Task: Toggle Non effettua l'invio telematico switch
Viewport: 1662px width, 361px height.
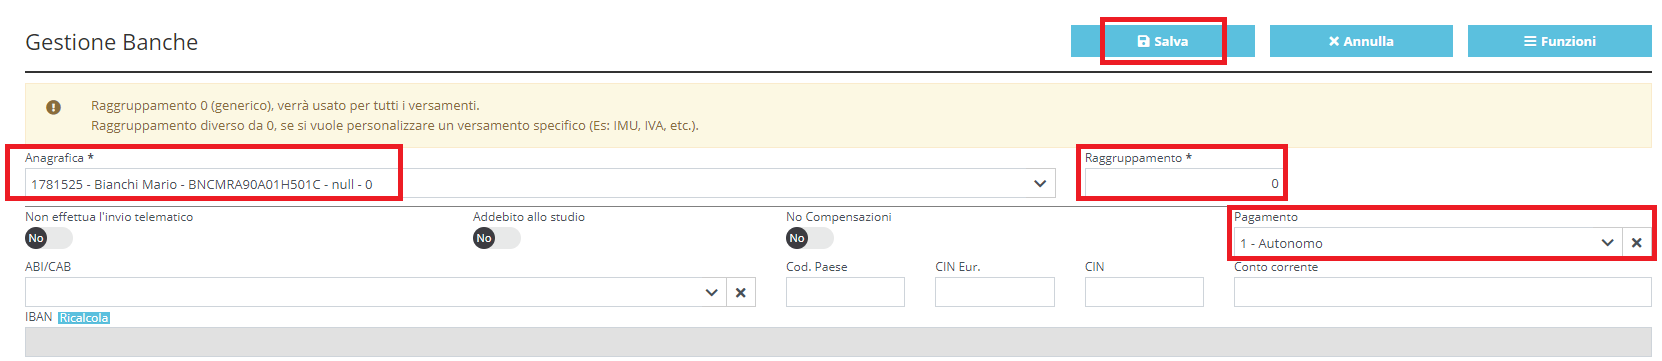Action: 49,238
